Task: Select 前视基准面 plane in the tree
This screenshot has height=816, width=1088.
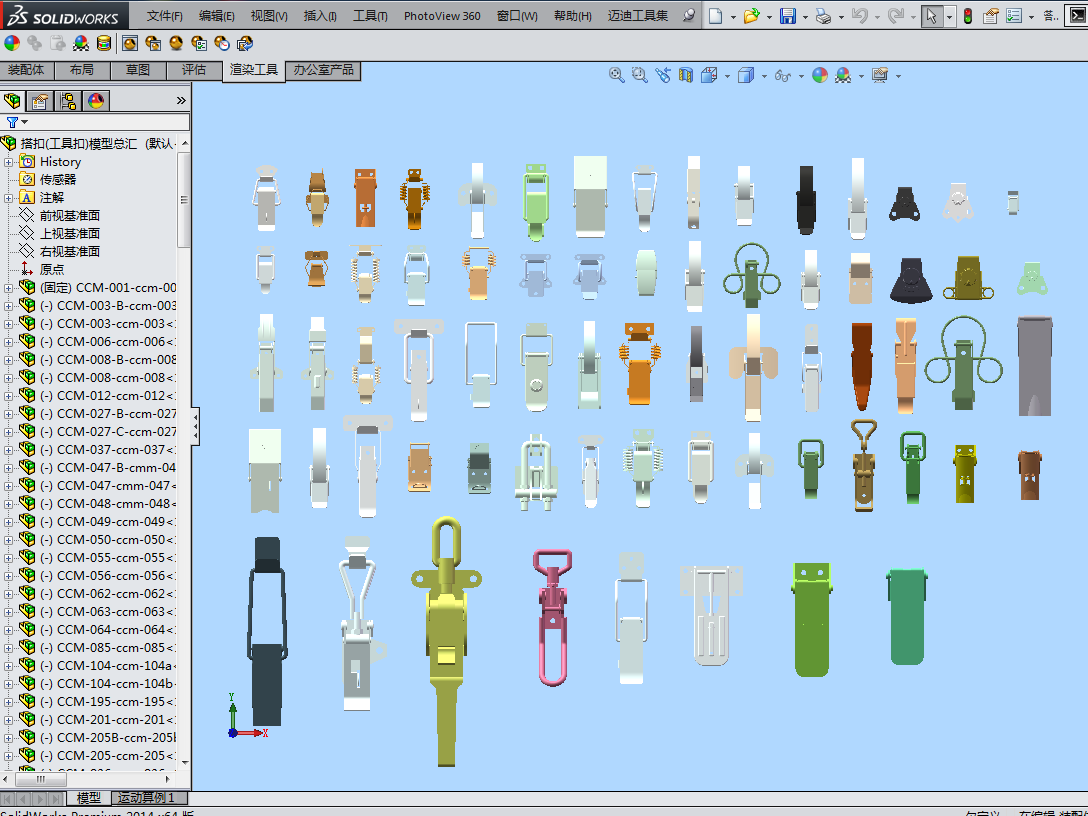Action: (69, 216)
